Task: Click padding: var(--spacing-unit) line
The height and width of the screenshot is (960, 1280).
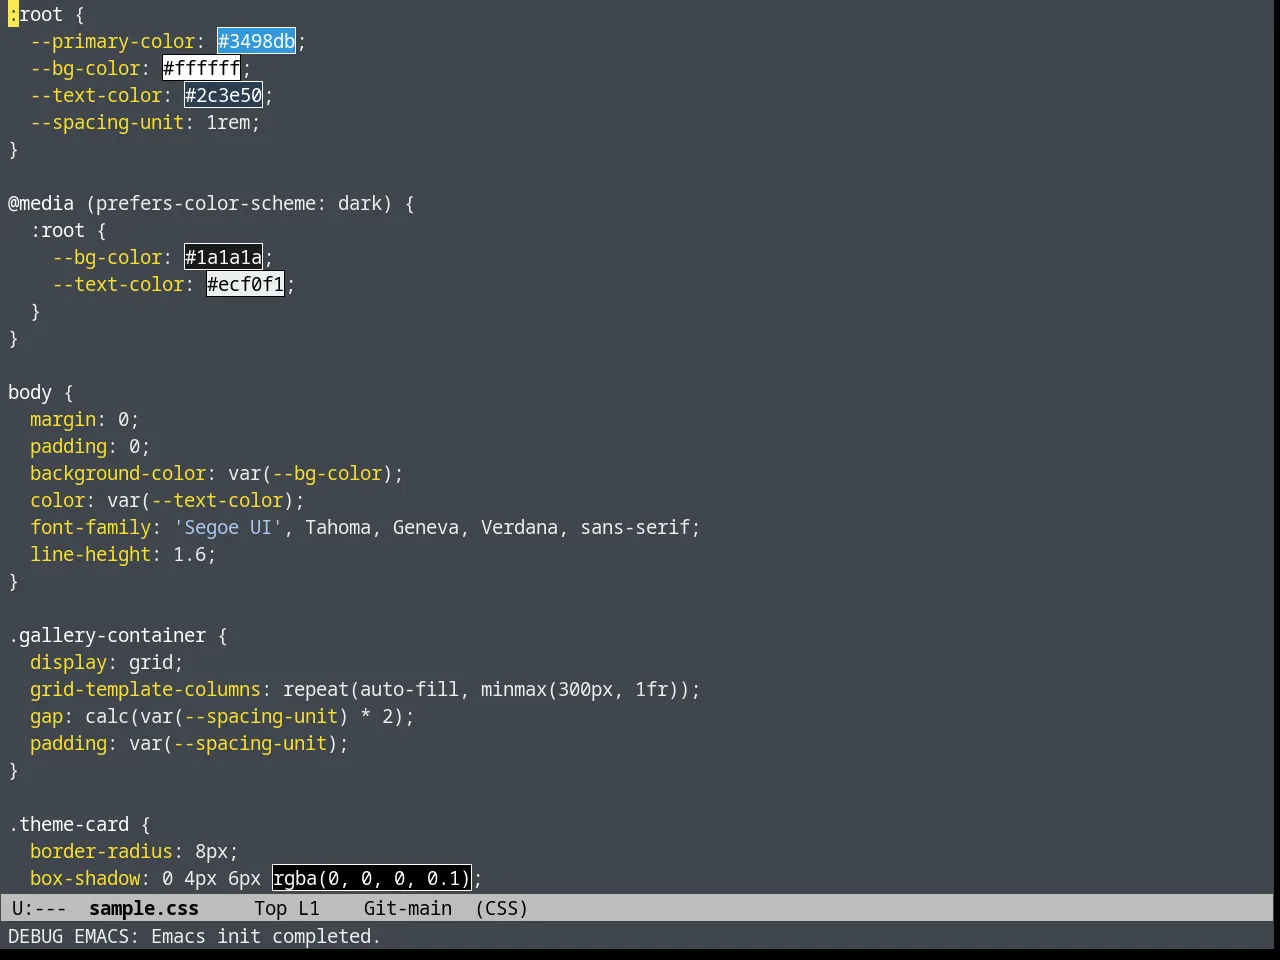Action: (189, 743)
